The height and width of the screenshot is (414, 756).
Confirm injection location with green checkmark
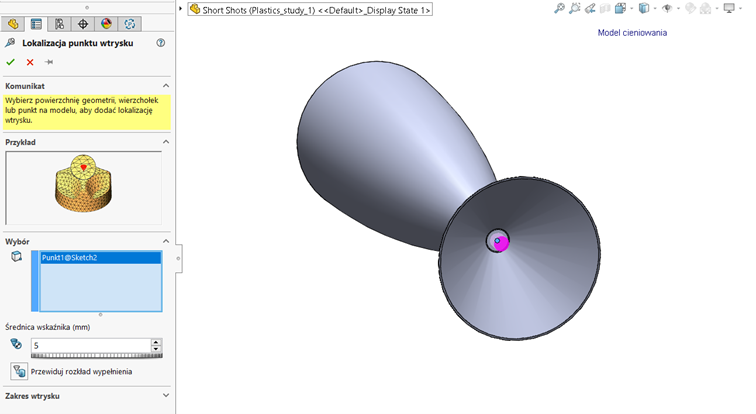(x=11, y=62)
